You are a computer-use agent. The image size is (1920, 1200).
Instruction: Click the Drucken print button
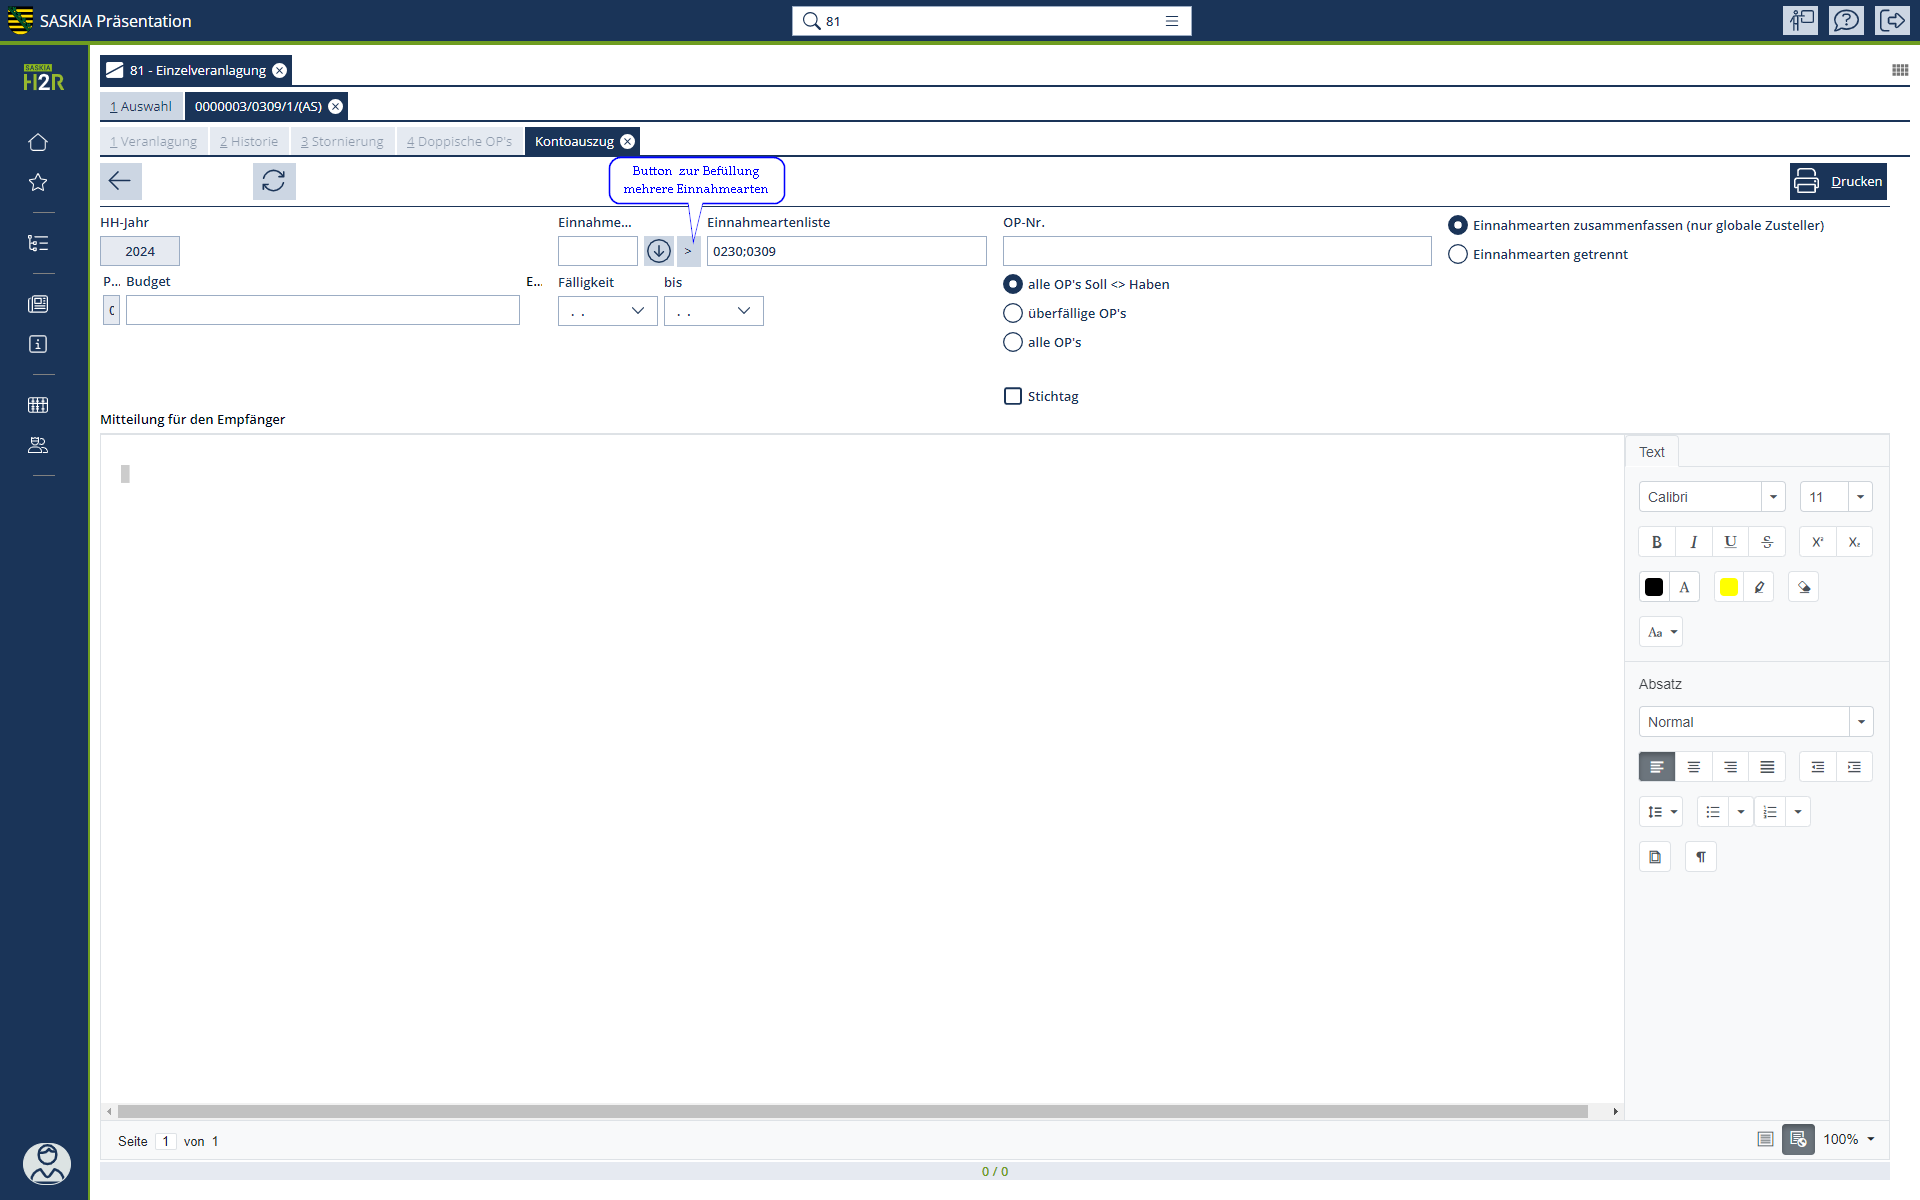pyautogui.click(x=1838, y=181)
